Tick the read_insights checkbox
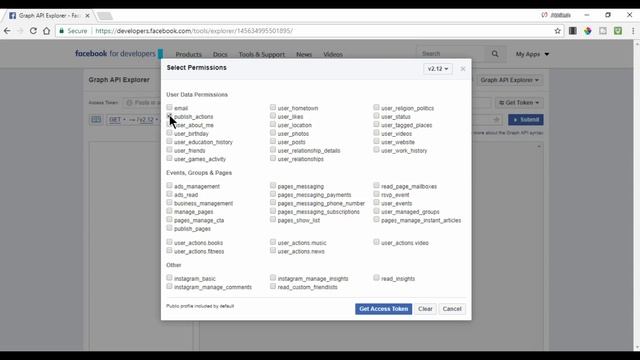The height and width of the screenshot is (360, 640). (376, 278)
